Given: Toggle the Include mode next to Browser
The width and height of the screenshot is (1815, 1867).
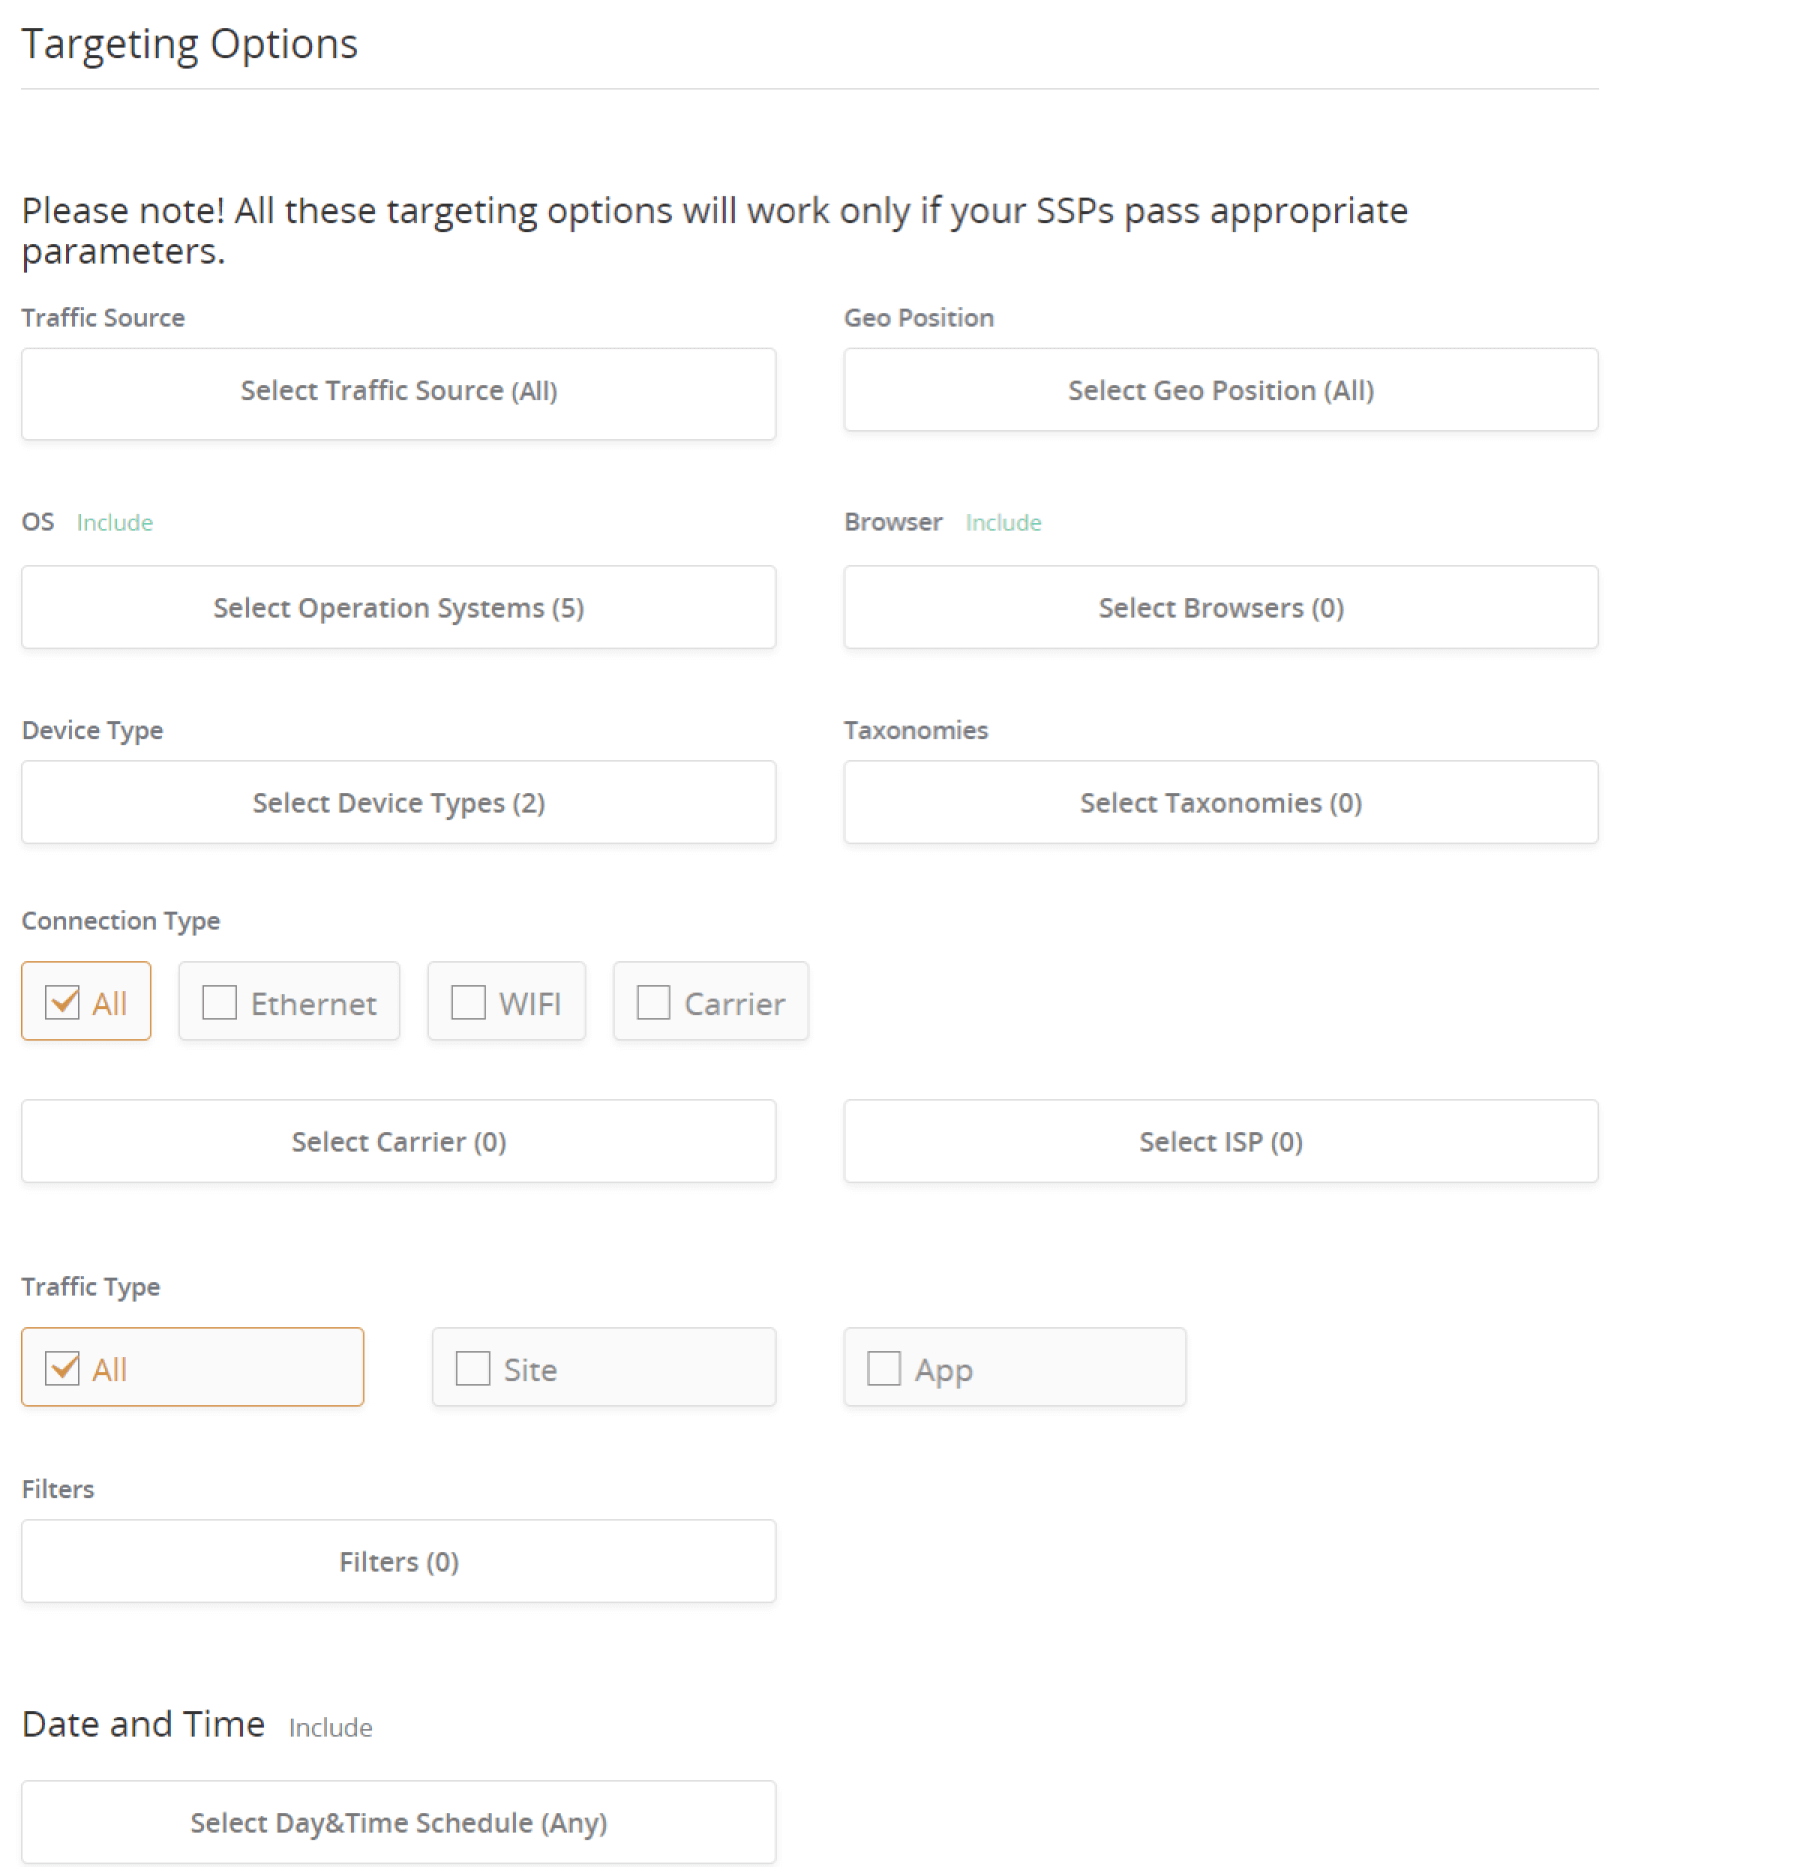Looking at the screenshot, I should pyautogui.click(x=1003, y=521).
